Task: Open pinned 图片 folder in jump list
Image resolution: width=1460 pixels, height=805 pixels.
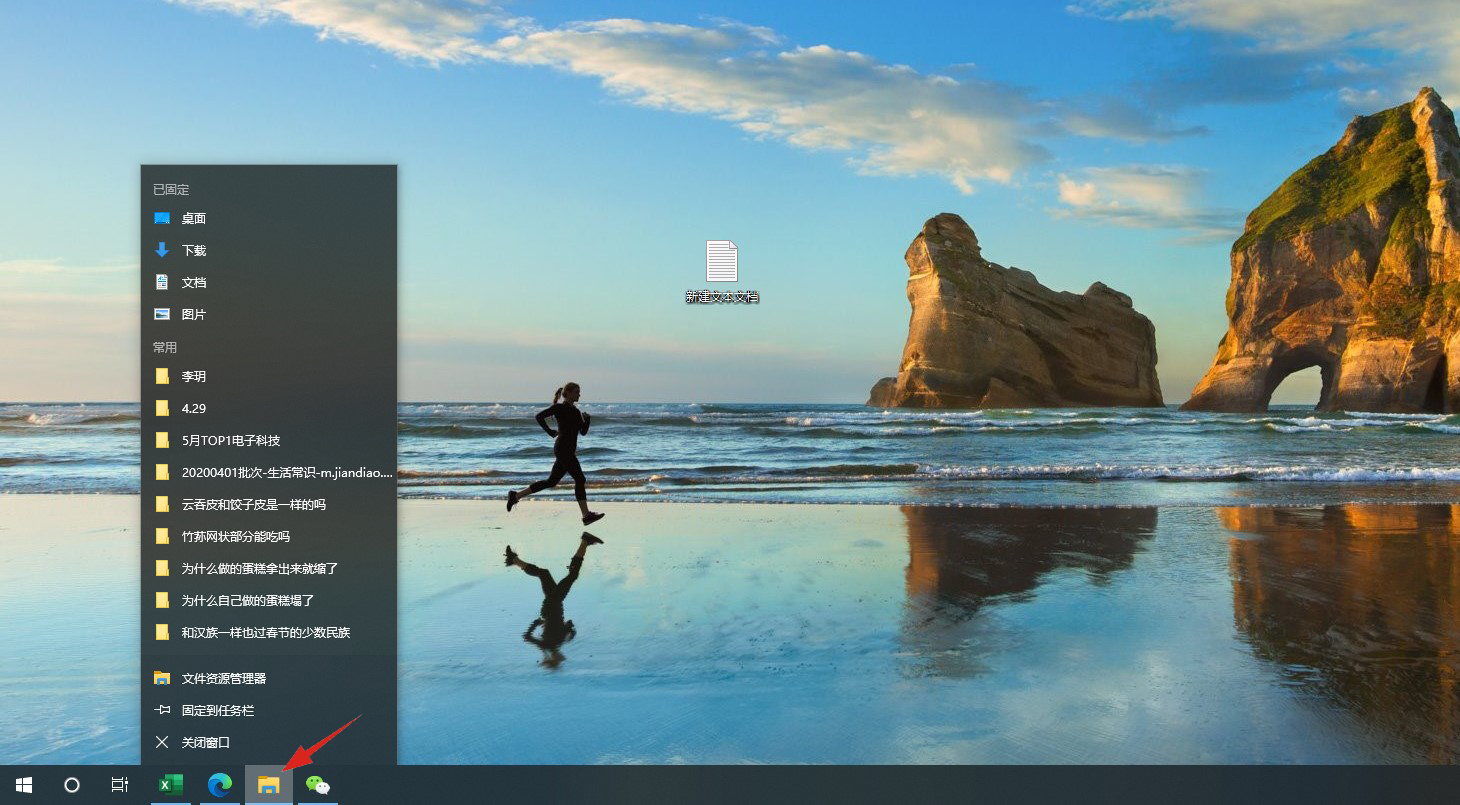Action: 269,314
